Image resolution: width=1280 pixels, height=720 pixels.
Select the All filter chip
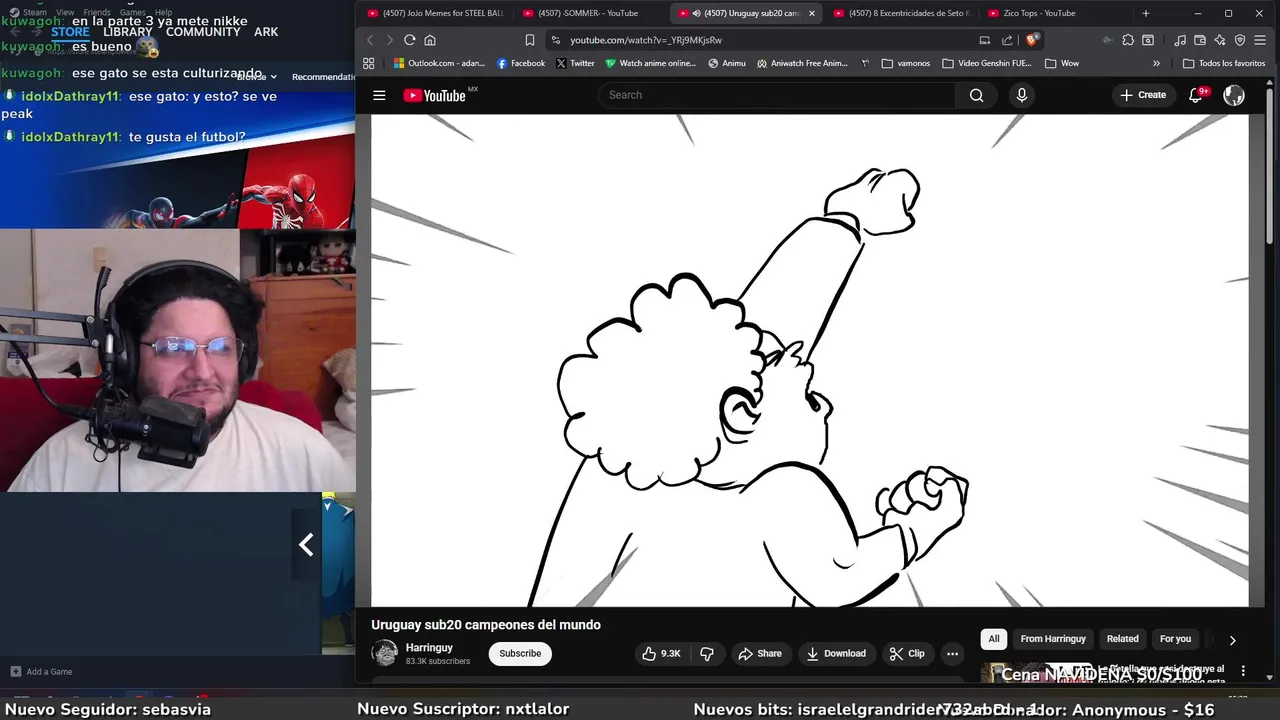pos(993,639)
